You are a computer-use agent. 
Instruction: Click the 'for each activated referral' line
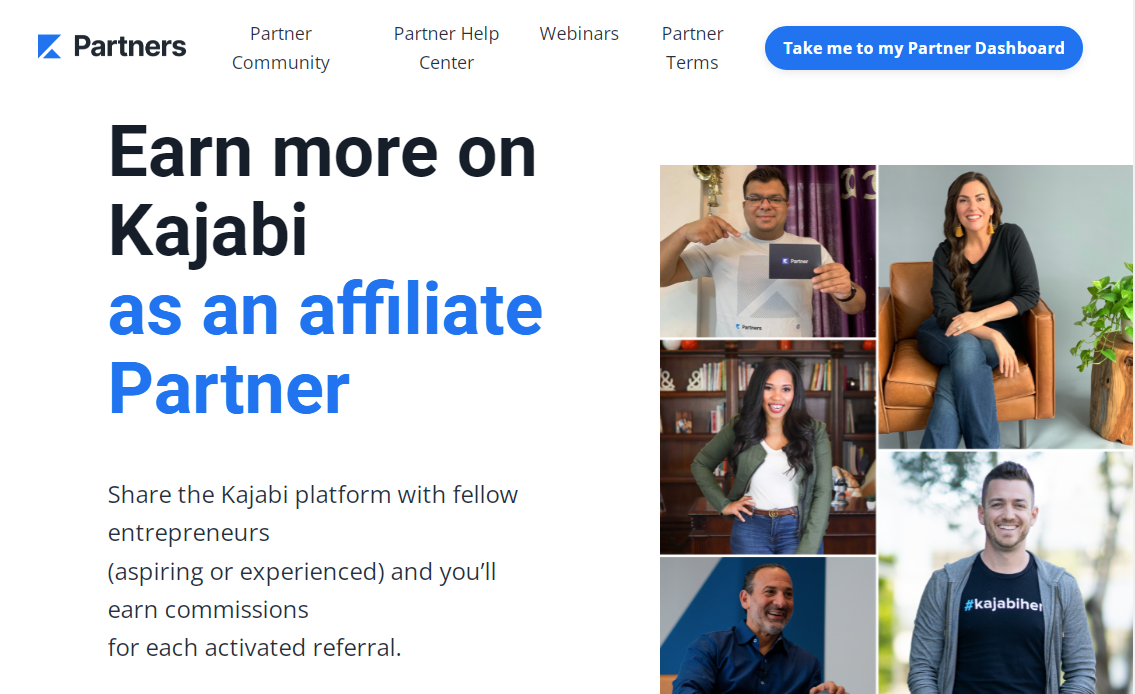[x=254, y=647]
